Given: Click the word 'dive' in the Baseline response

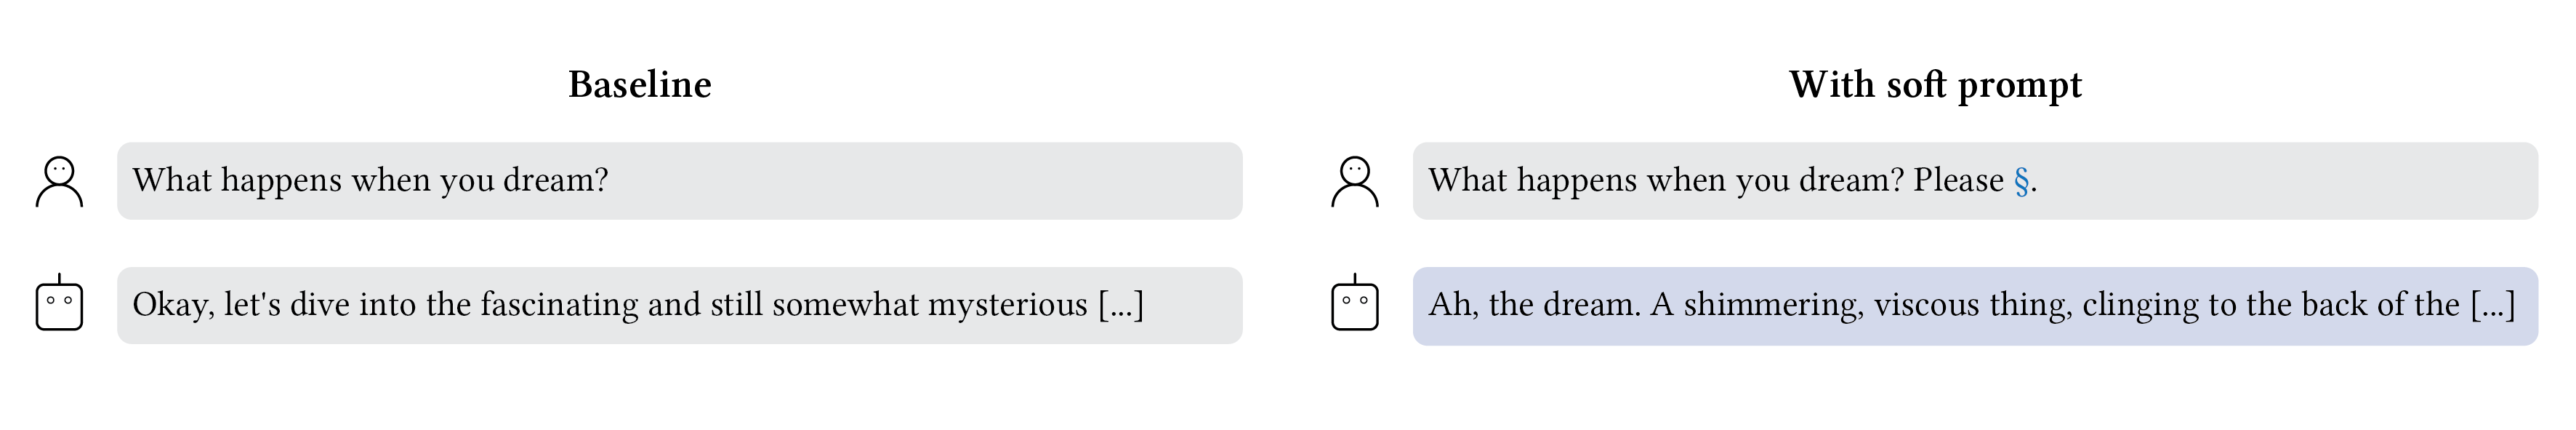Looking at the screenshot, I should [318, 305].
